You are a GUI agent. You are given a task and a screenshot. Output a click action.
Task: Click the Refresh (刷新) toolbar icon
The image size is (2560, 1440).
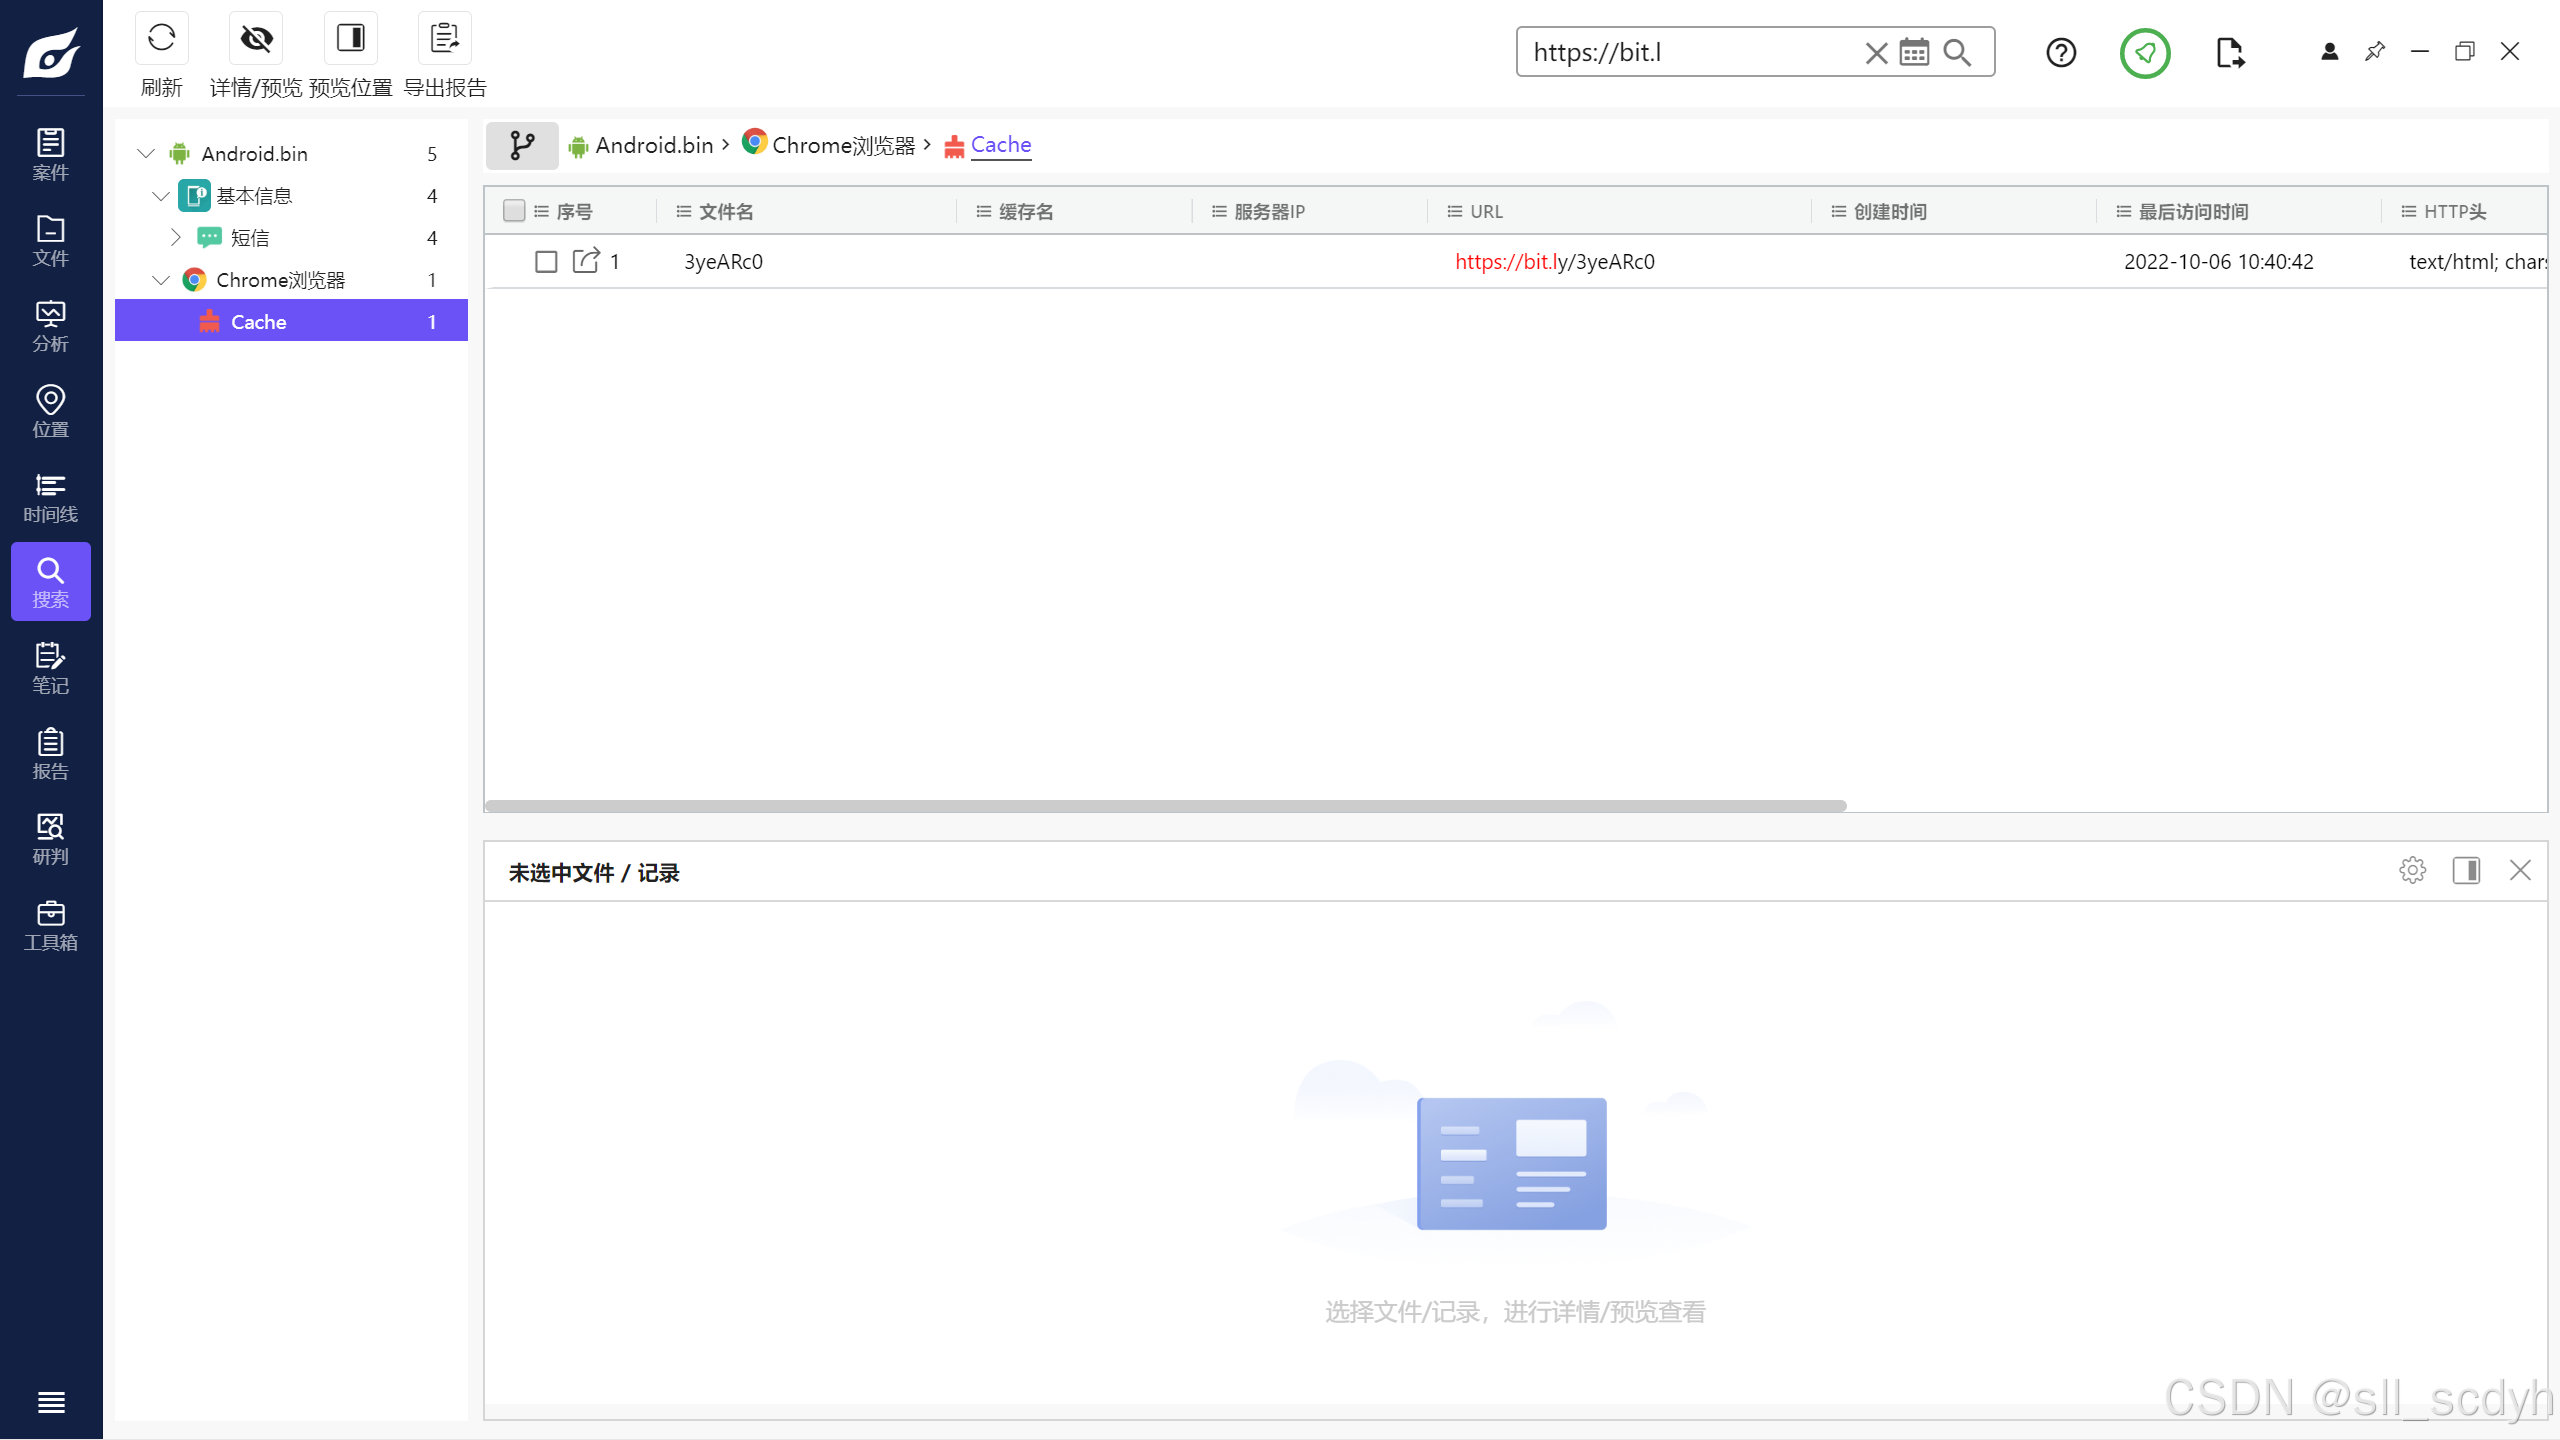pyautogui.click(x=161, y=39)
